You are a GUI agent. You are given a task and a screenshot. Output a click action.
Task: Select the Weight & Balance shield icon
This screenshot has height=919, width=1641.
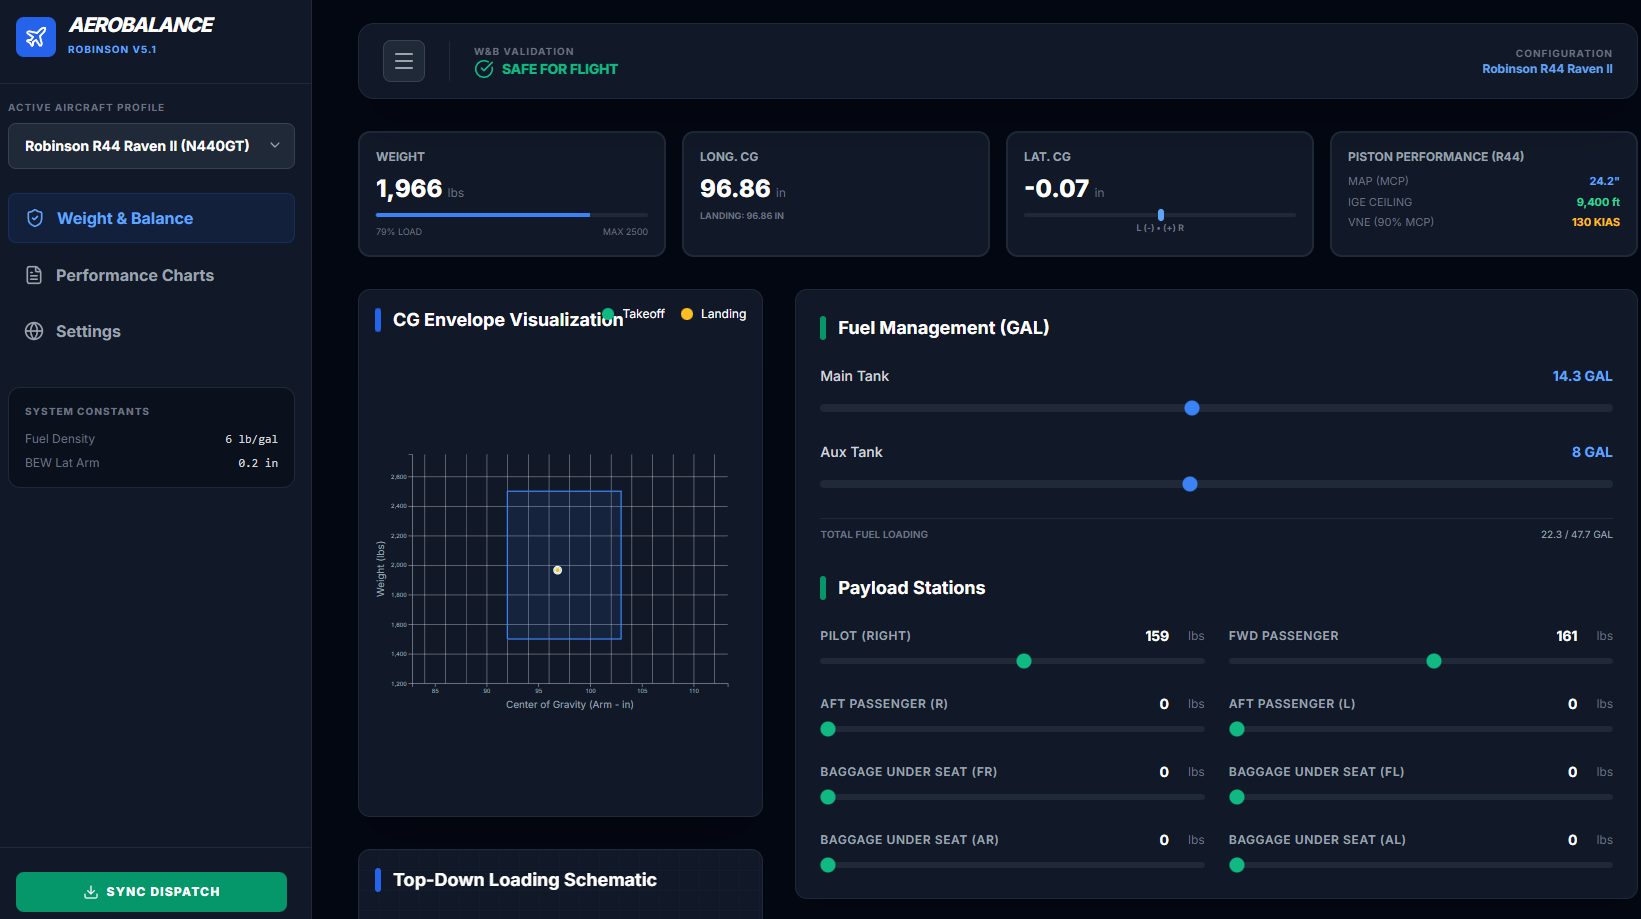pos(34,217)
